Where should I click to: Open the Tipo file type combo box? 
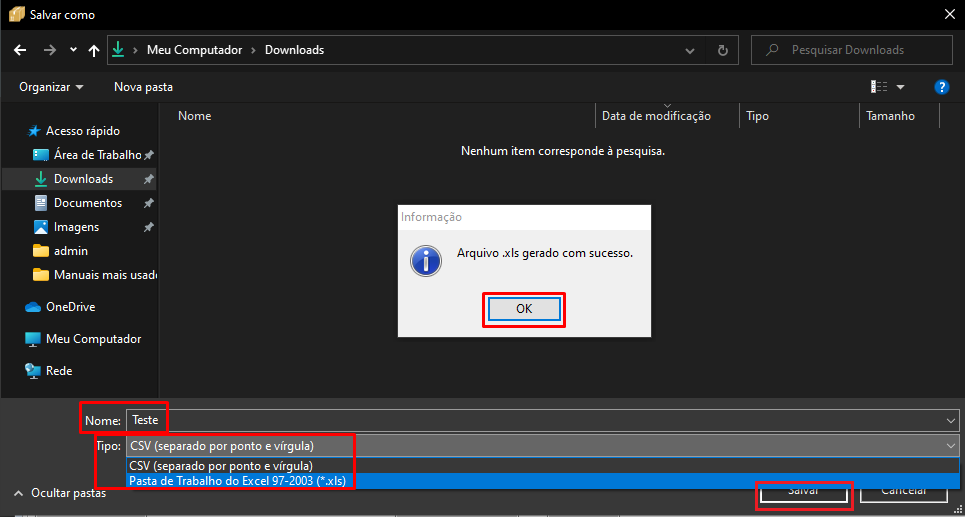pos(542,446)
